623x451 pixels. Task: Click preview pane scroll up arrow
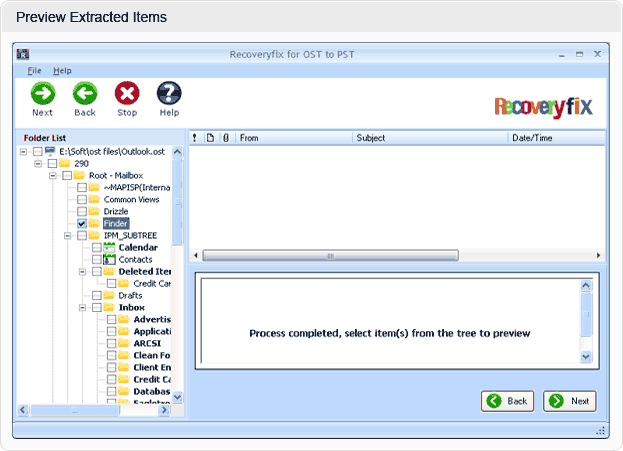coord(586,285)
